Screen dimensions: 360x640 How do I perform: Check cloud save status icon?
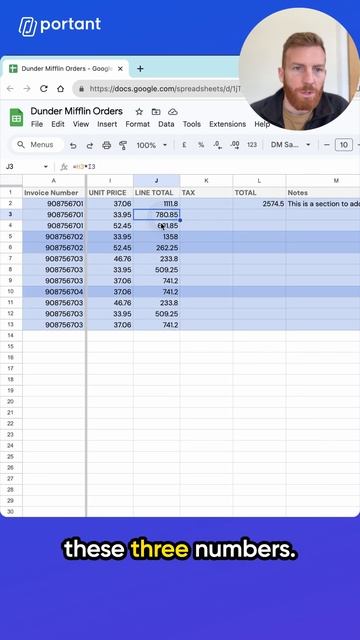[x=173, y=111]
